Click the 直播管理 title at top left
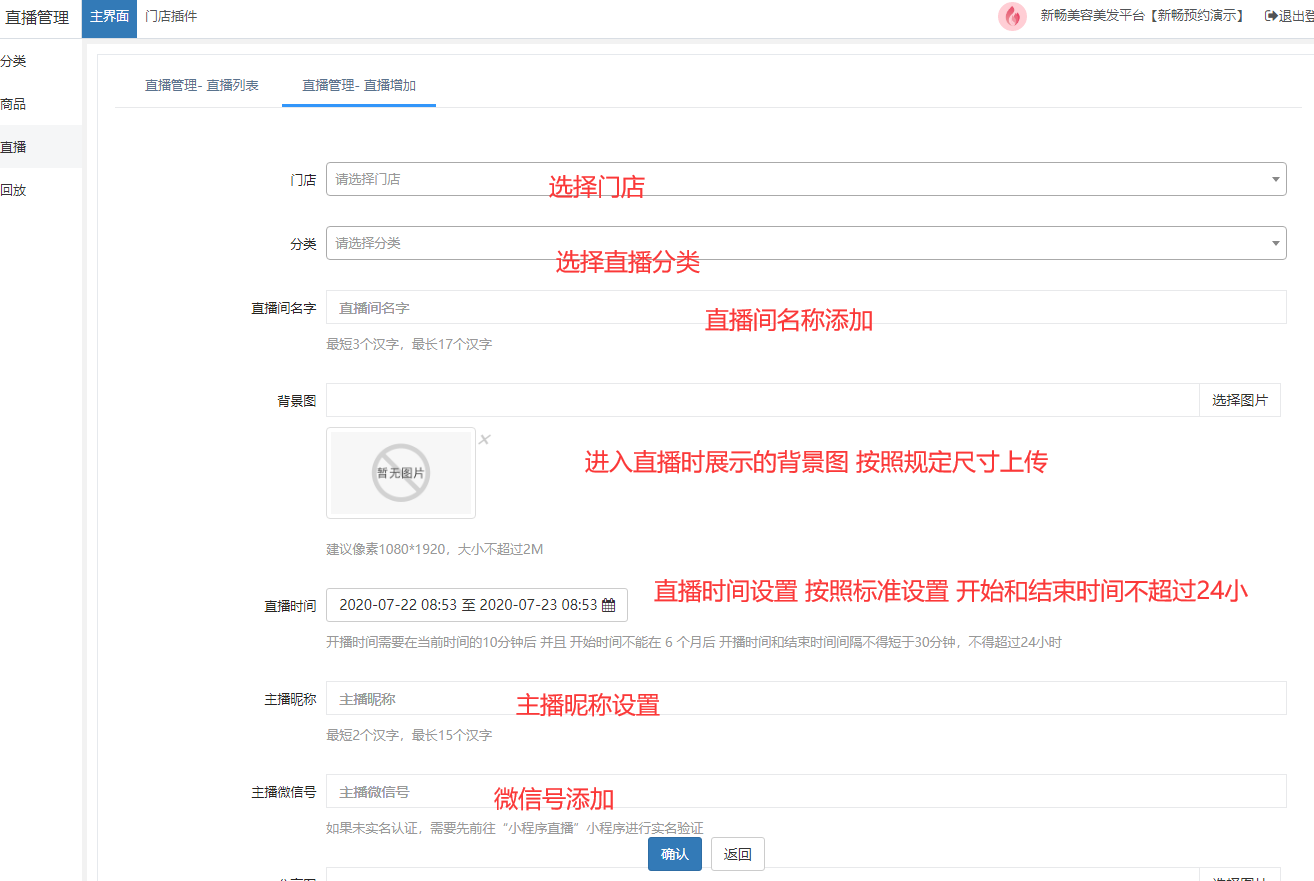Image resolution: width=1314 pixels, height=881 pixels. coord(38,17)
